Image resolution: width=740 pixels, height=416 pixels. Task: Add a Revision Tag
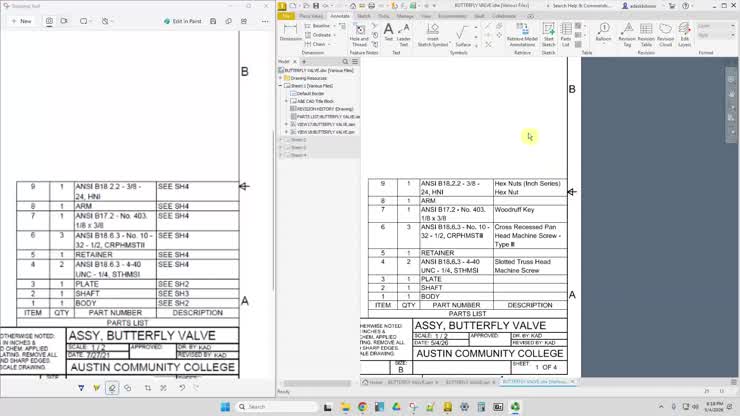[x=627, y=35]
